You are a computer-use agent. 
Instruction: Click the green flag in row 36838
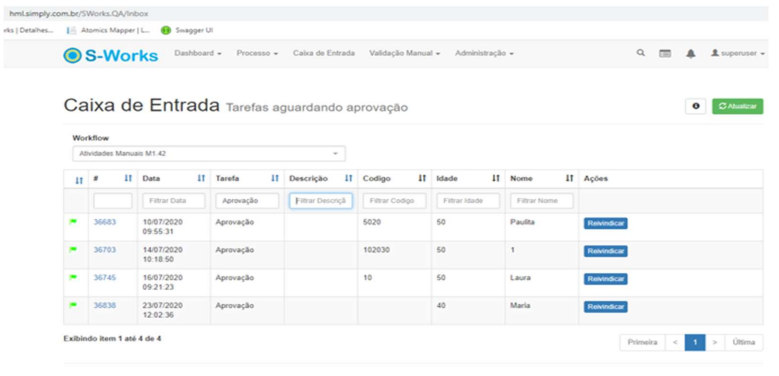(74, 305)
